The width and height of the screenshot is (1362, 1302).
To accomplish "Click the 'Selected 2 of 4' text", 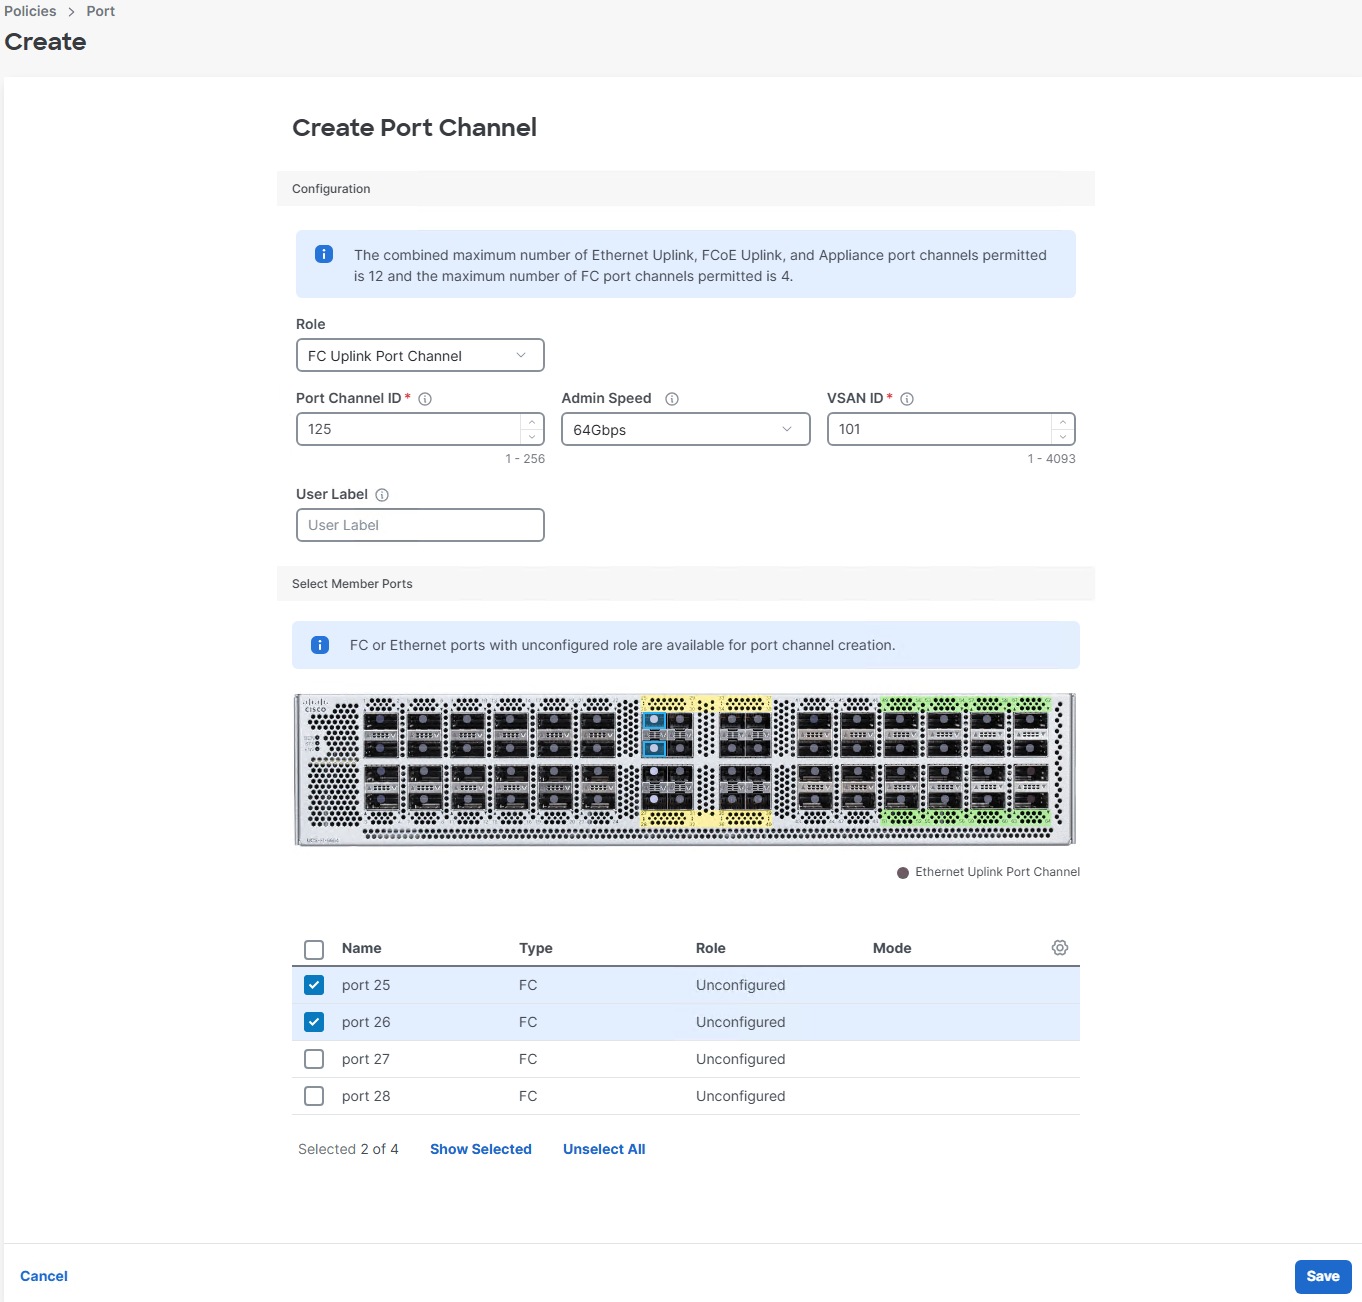I will click(x=348, y=1149).
